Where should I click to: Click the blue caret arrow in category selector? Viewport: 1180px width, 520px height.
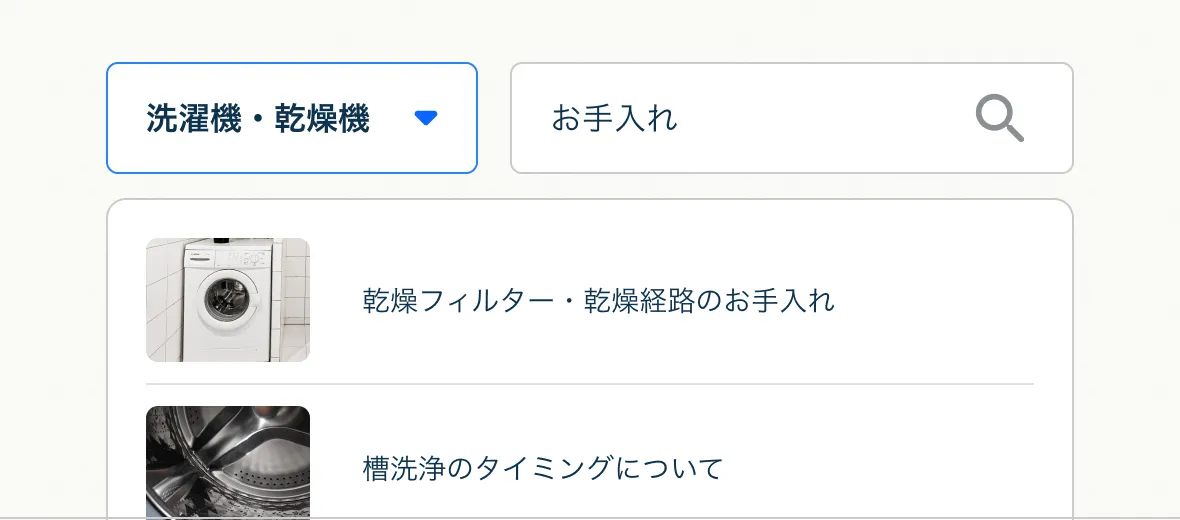[426, 118]
